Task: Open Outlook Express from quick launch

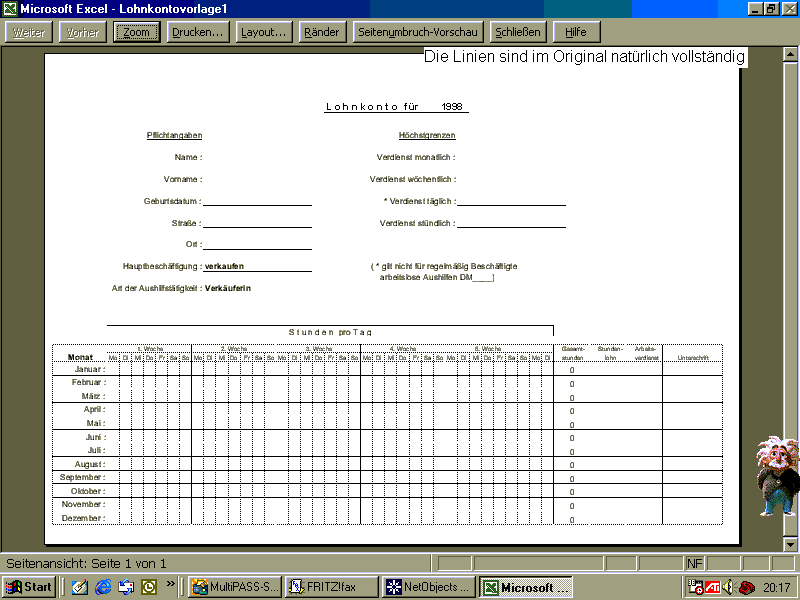Action: (x=126, y=587)
